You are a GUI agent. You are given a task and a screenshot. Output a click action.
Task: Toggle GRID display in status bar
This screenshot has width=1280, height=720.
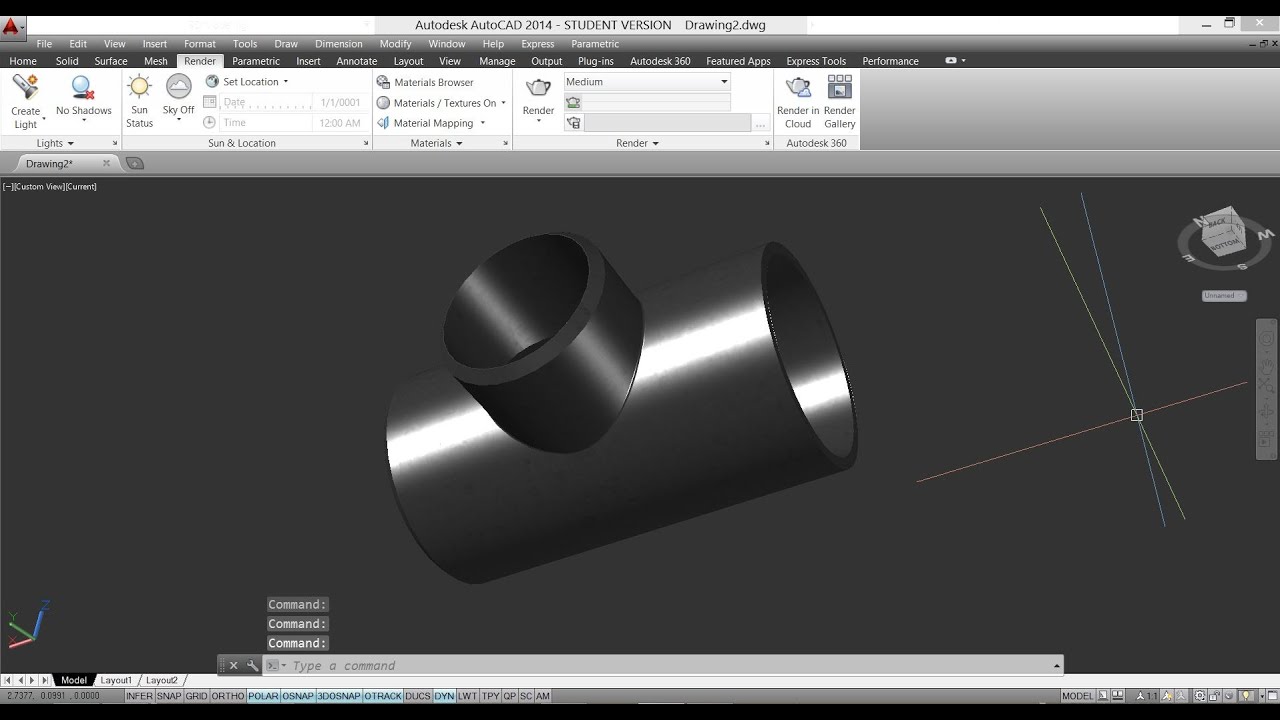tap(196, 696)
